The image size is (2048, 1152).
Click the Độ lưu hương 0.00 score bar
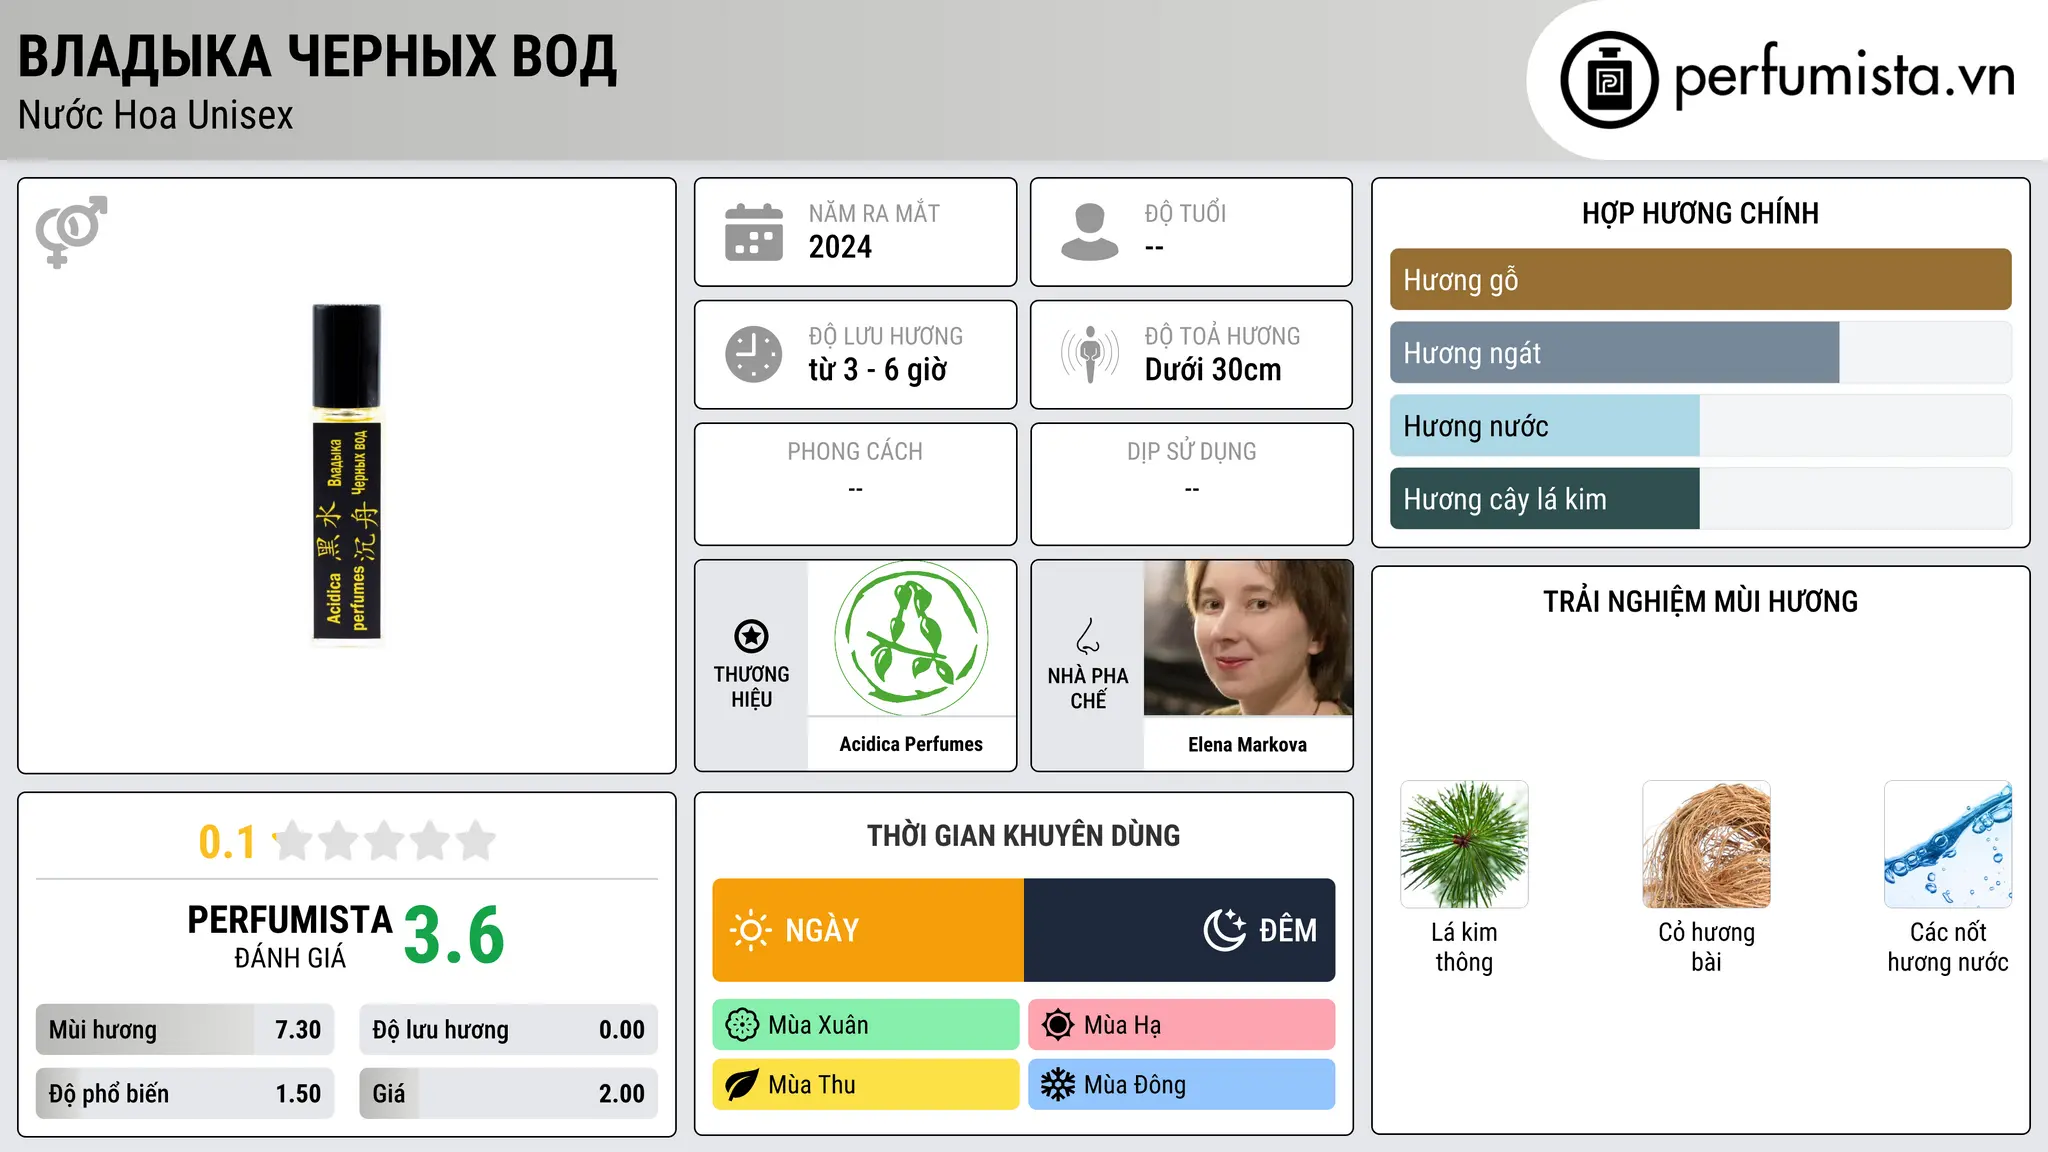(x=508, y=1030)
